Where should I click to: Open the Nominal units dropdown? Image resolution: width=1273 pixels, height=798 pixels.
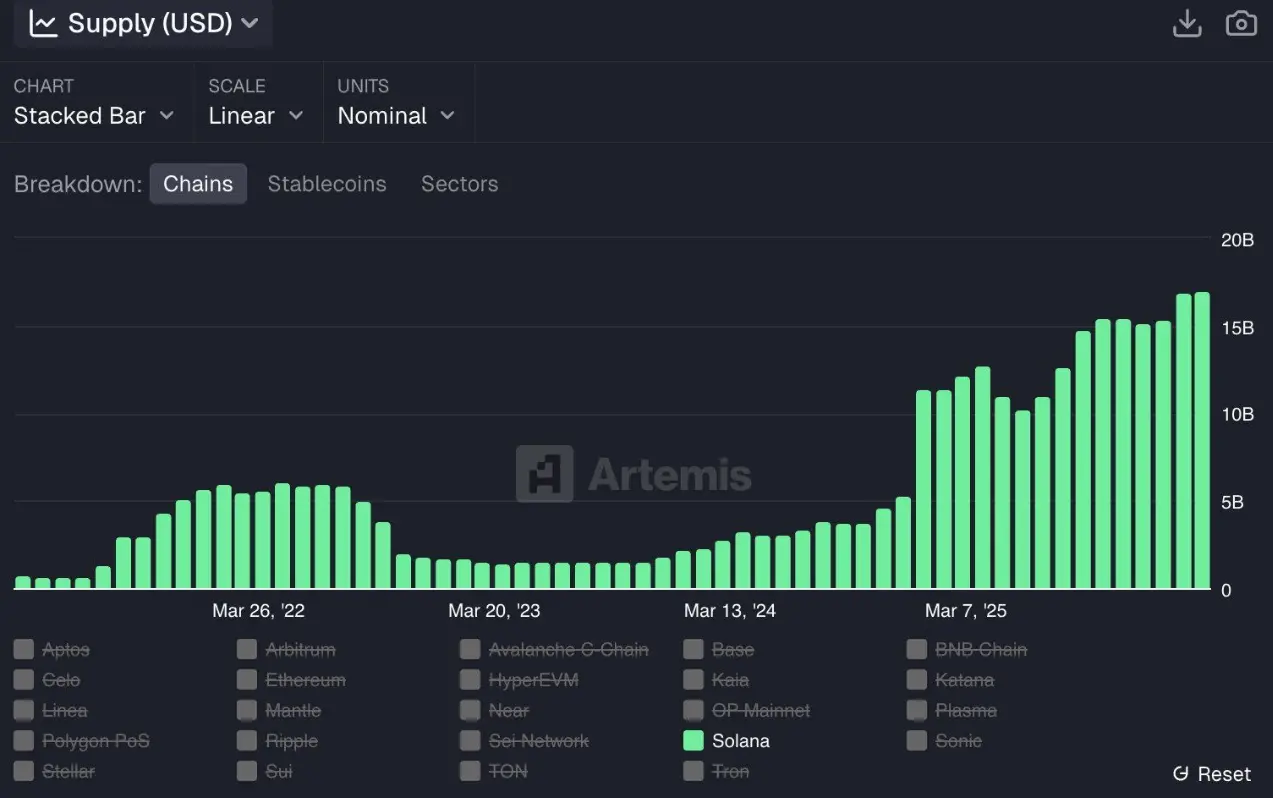pos(396,116)
